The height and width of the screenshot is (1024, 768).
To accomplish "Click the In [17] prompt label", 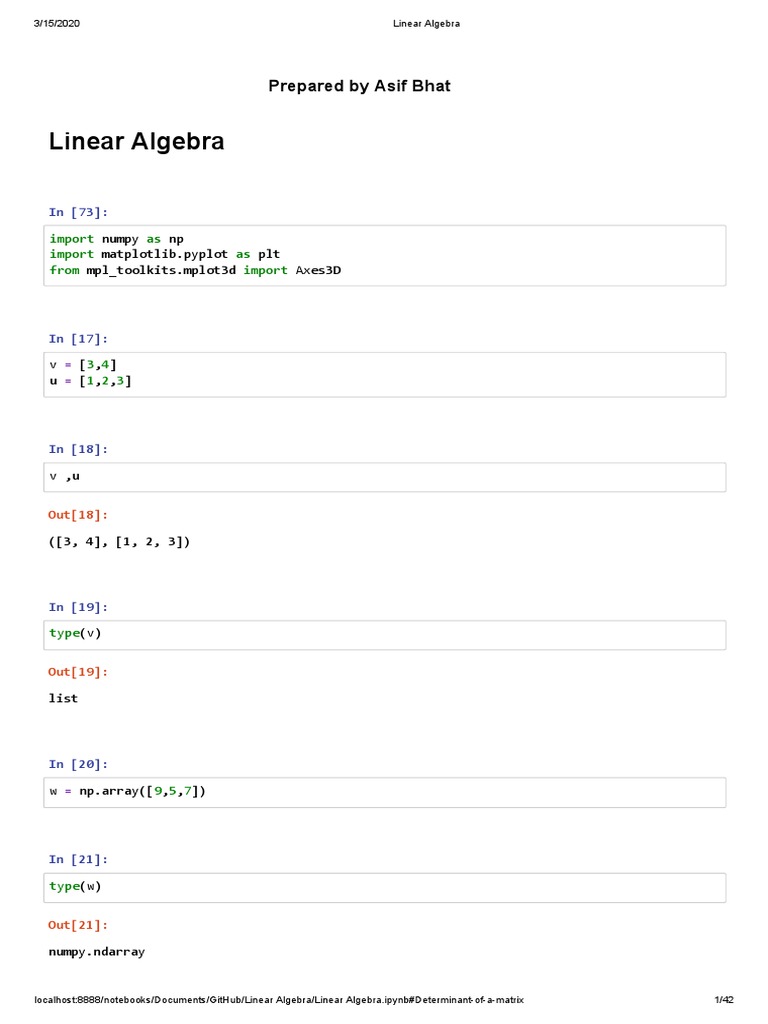I will [x=79, y=339].
